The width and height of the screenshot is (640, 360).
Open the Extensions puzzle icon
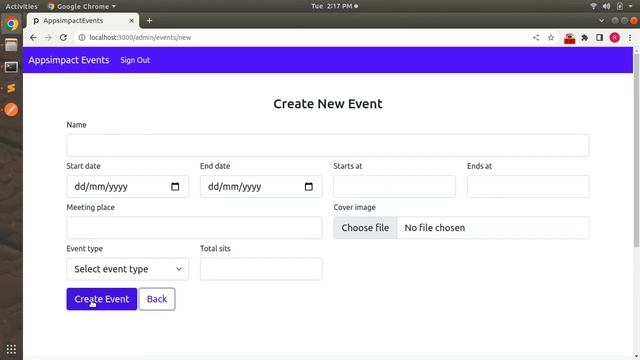tap(584, 38)
